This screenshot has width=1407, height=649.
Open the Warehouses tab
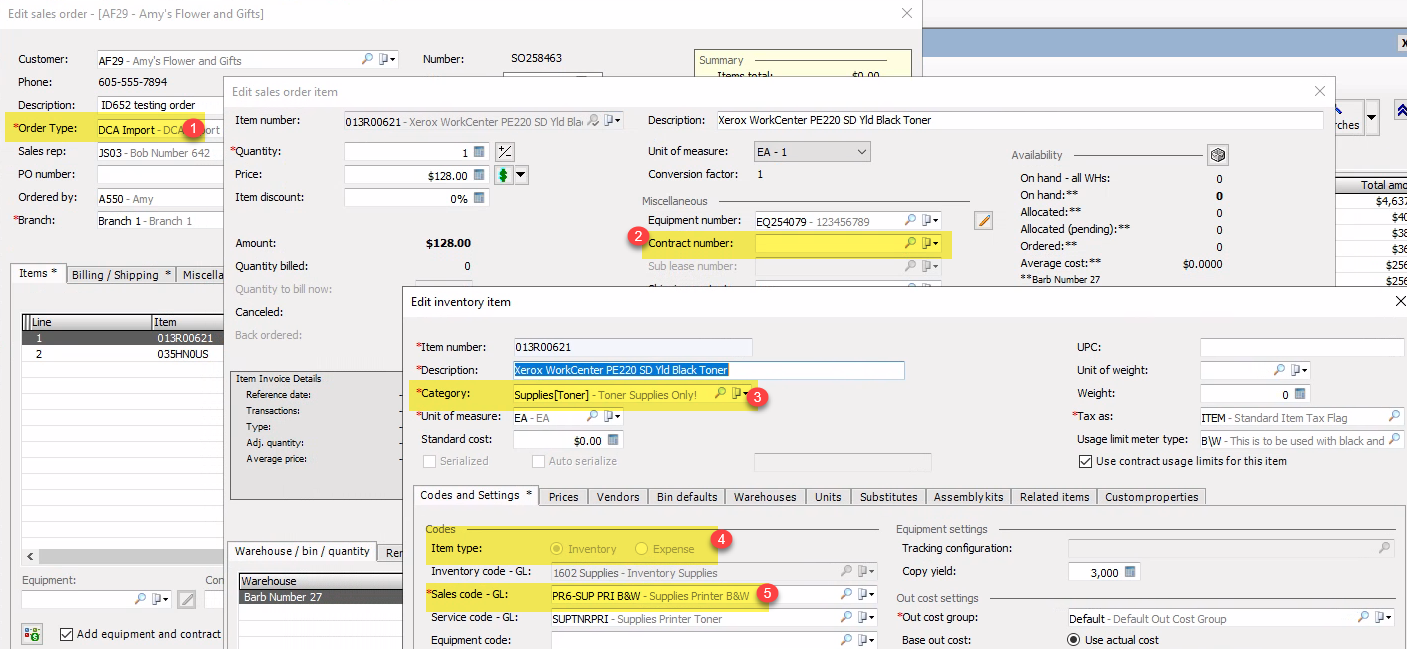(765, 496)
